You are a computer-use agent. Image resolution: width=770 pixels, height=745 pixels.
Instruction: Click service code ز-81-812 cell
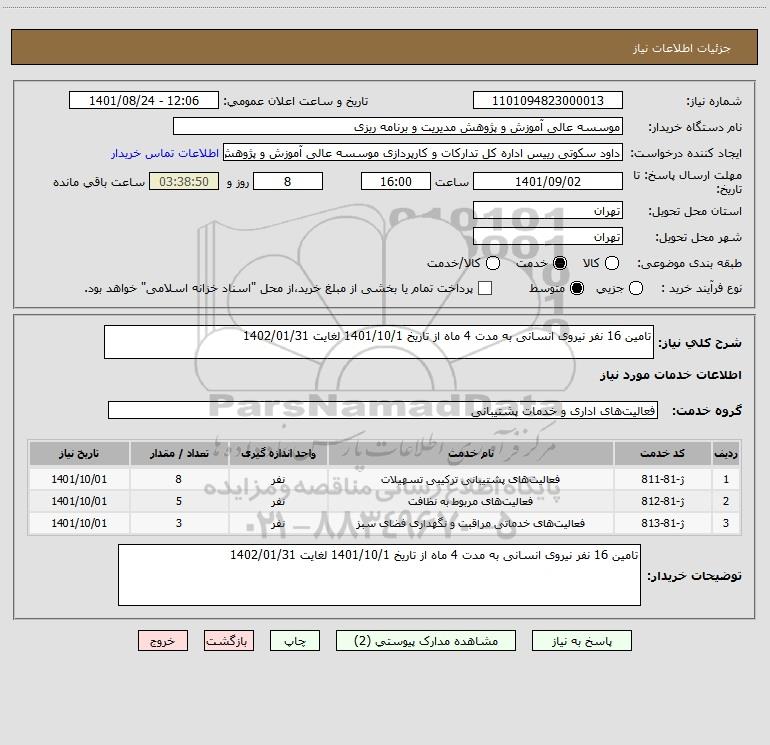coord(662,501)
